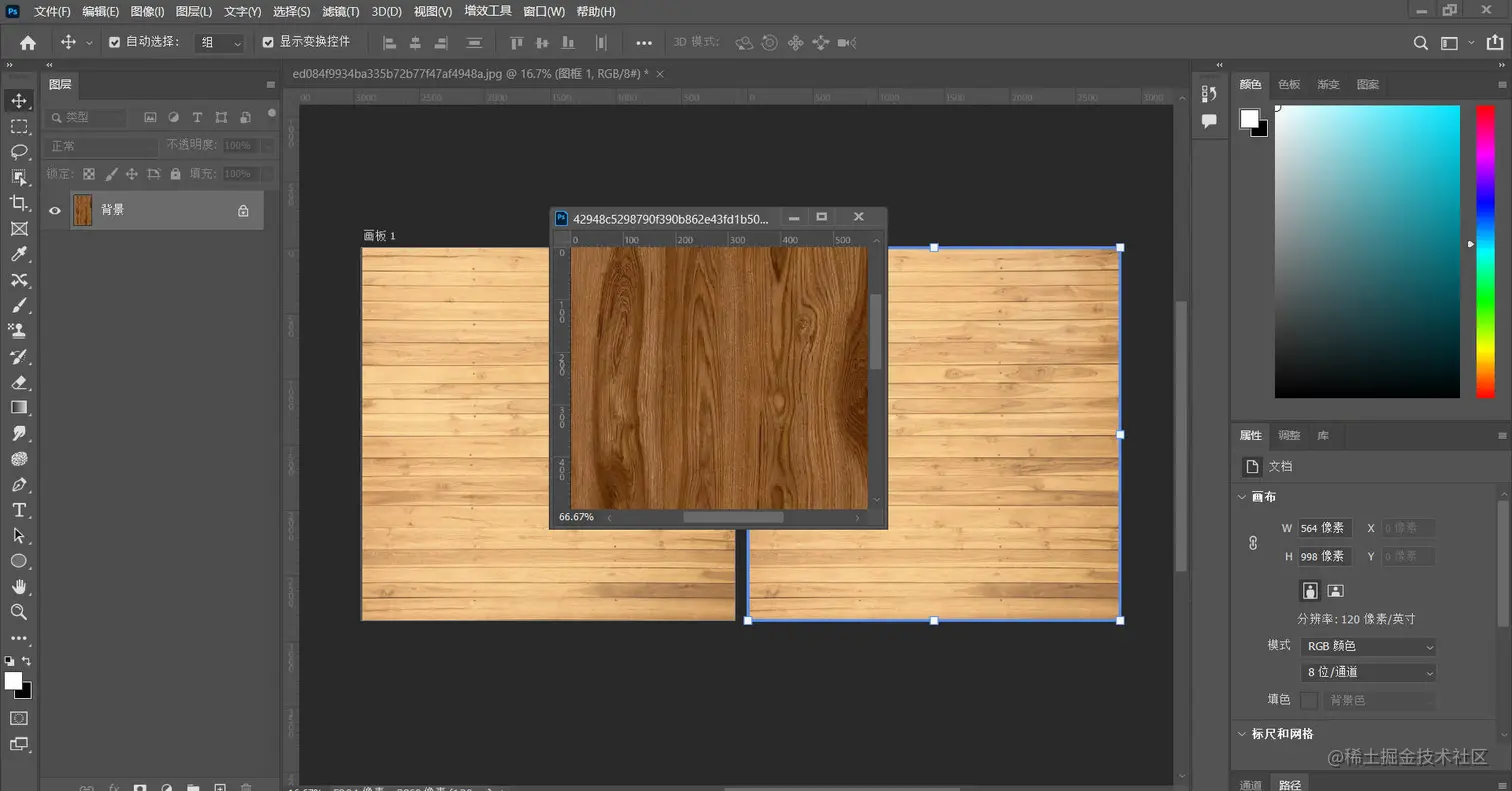The height and width of the screenshot is (791, 1512).
Task: Switch to the 渐变 tab
Action: [1328, 85]
